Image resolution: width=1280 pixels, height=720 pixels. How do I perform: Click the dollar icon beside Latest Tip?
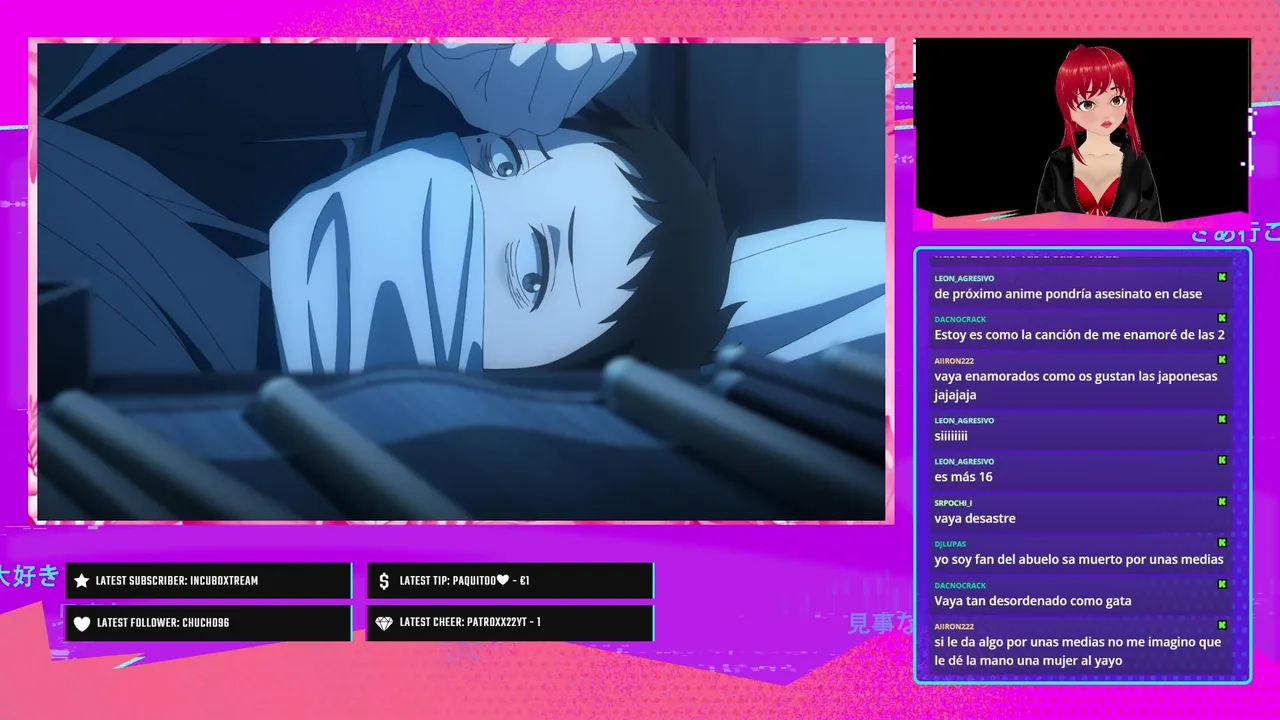click(384, 581)
